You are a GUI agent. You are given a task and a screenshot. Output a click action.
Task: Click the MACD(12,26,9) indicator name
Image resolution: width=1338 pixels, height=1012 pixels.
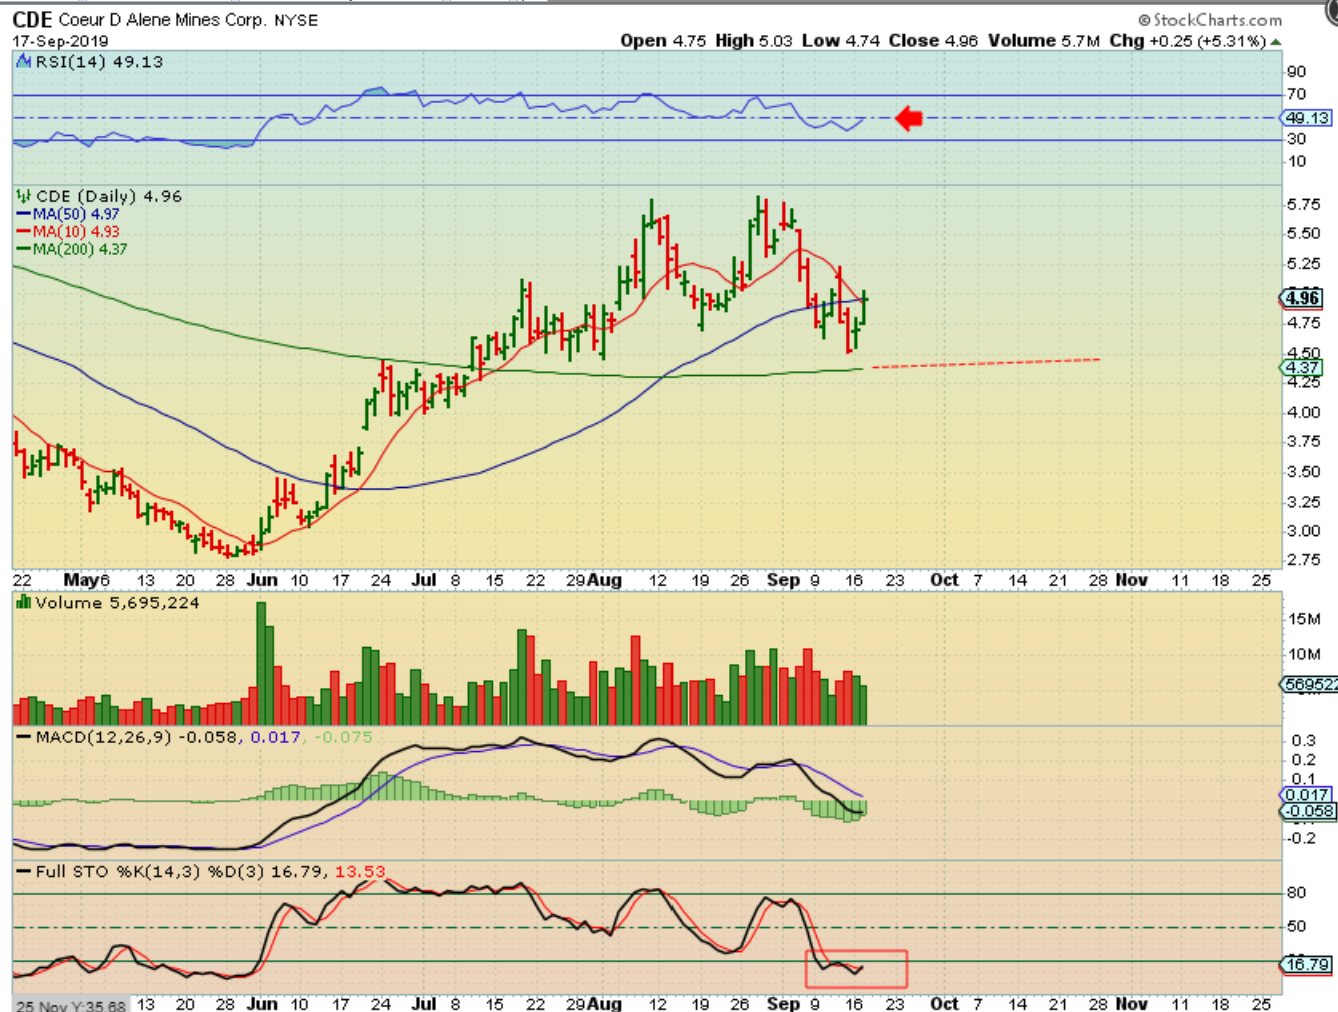click(x=104, y=737)
